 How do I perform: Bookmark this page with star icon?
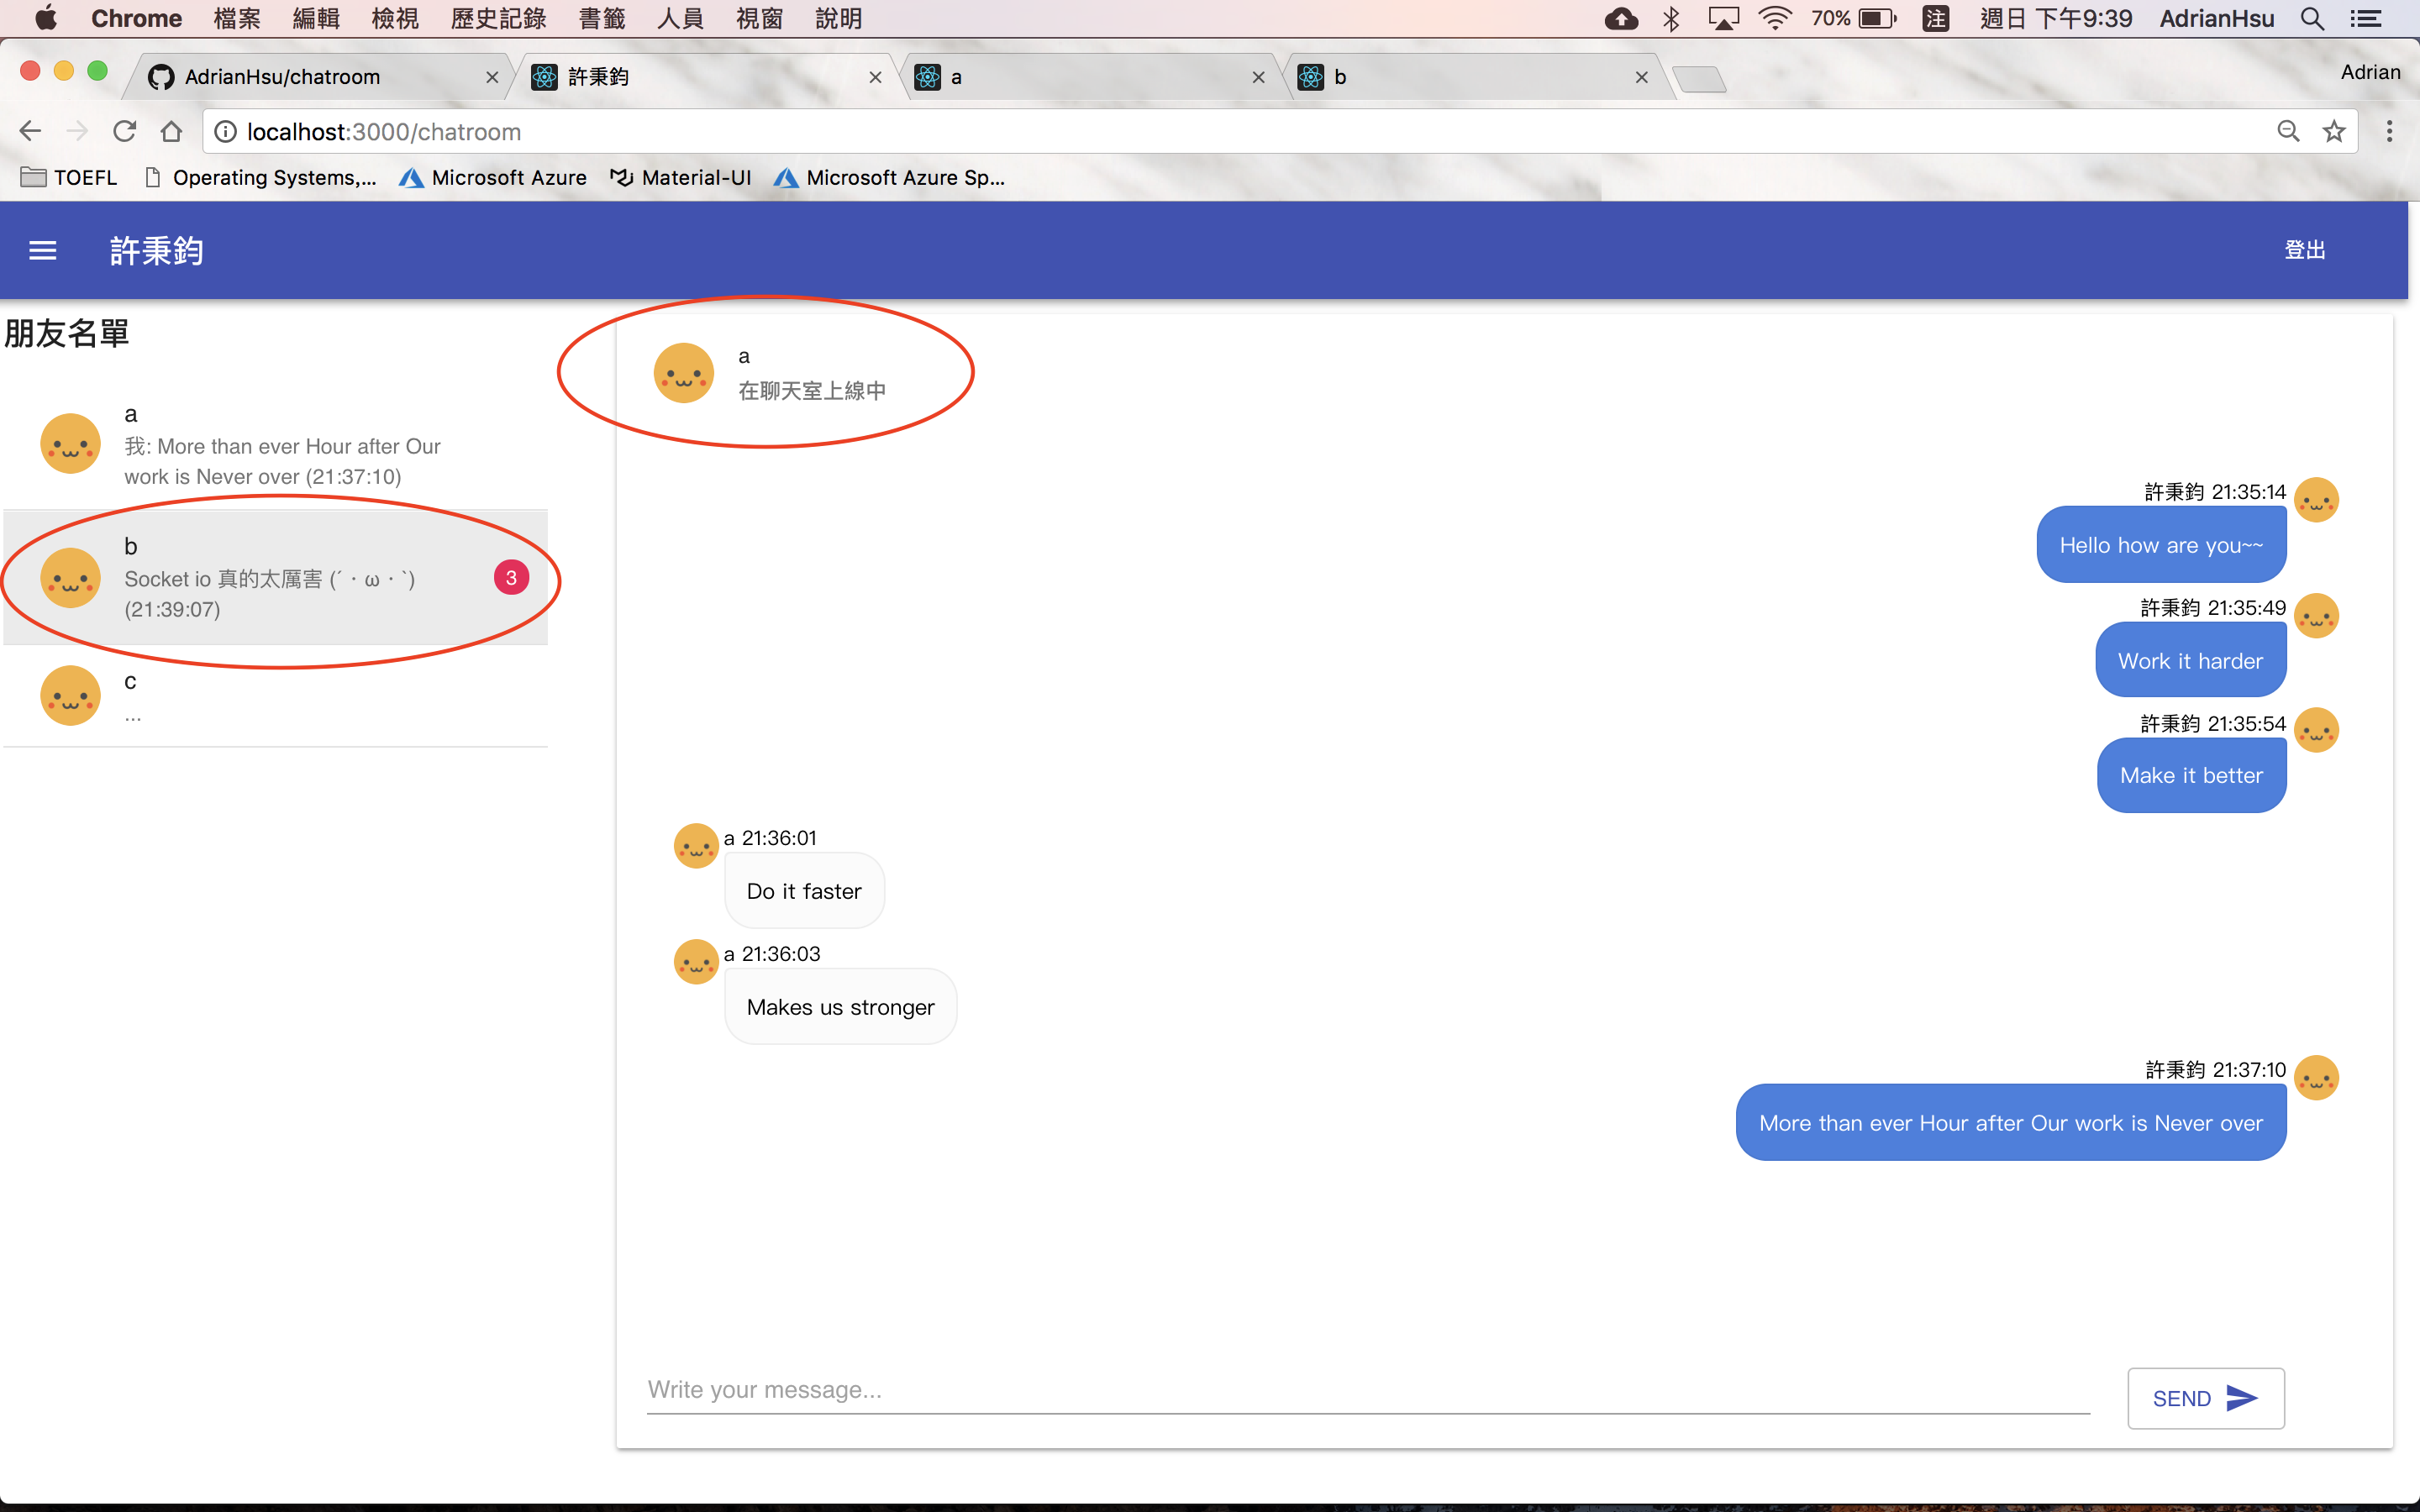tap(2333, 132)
